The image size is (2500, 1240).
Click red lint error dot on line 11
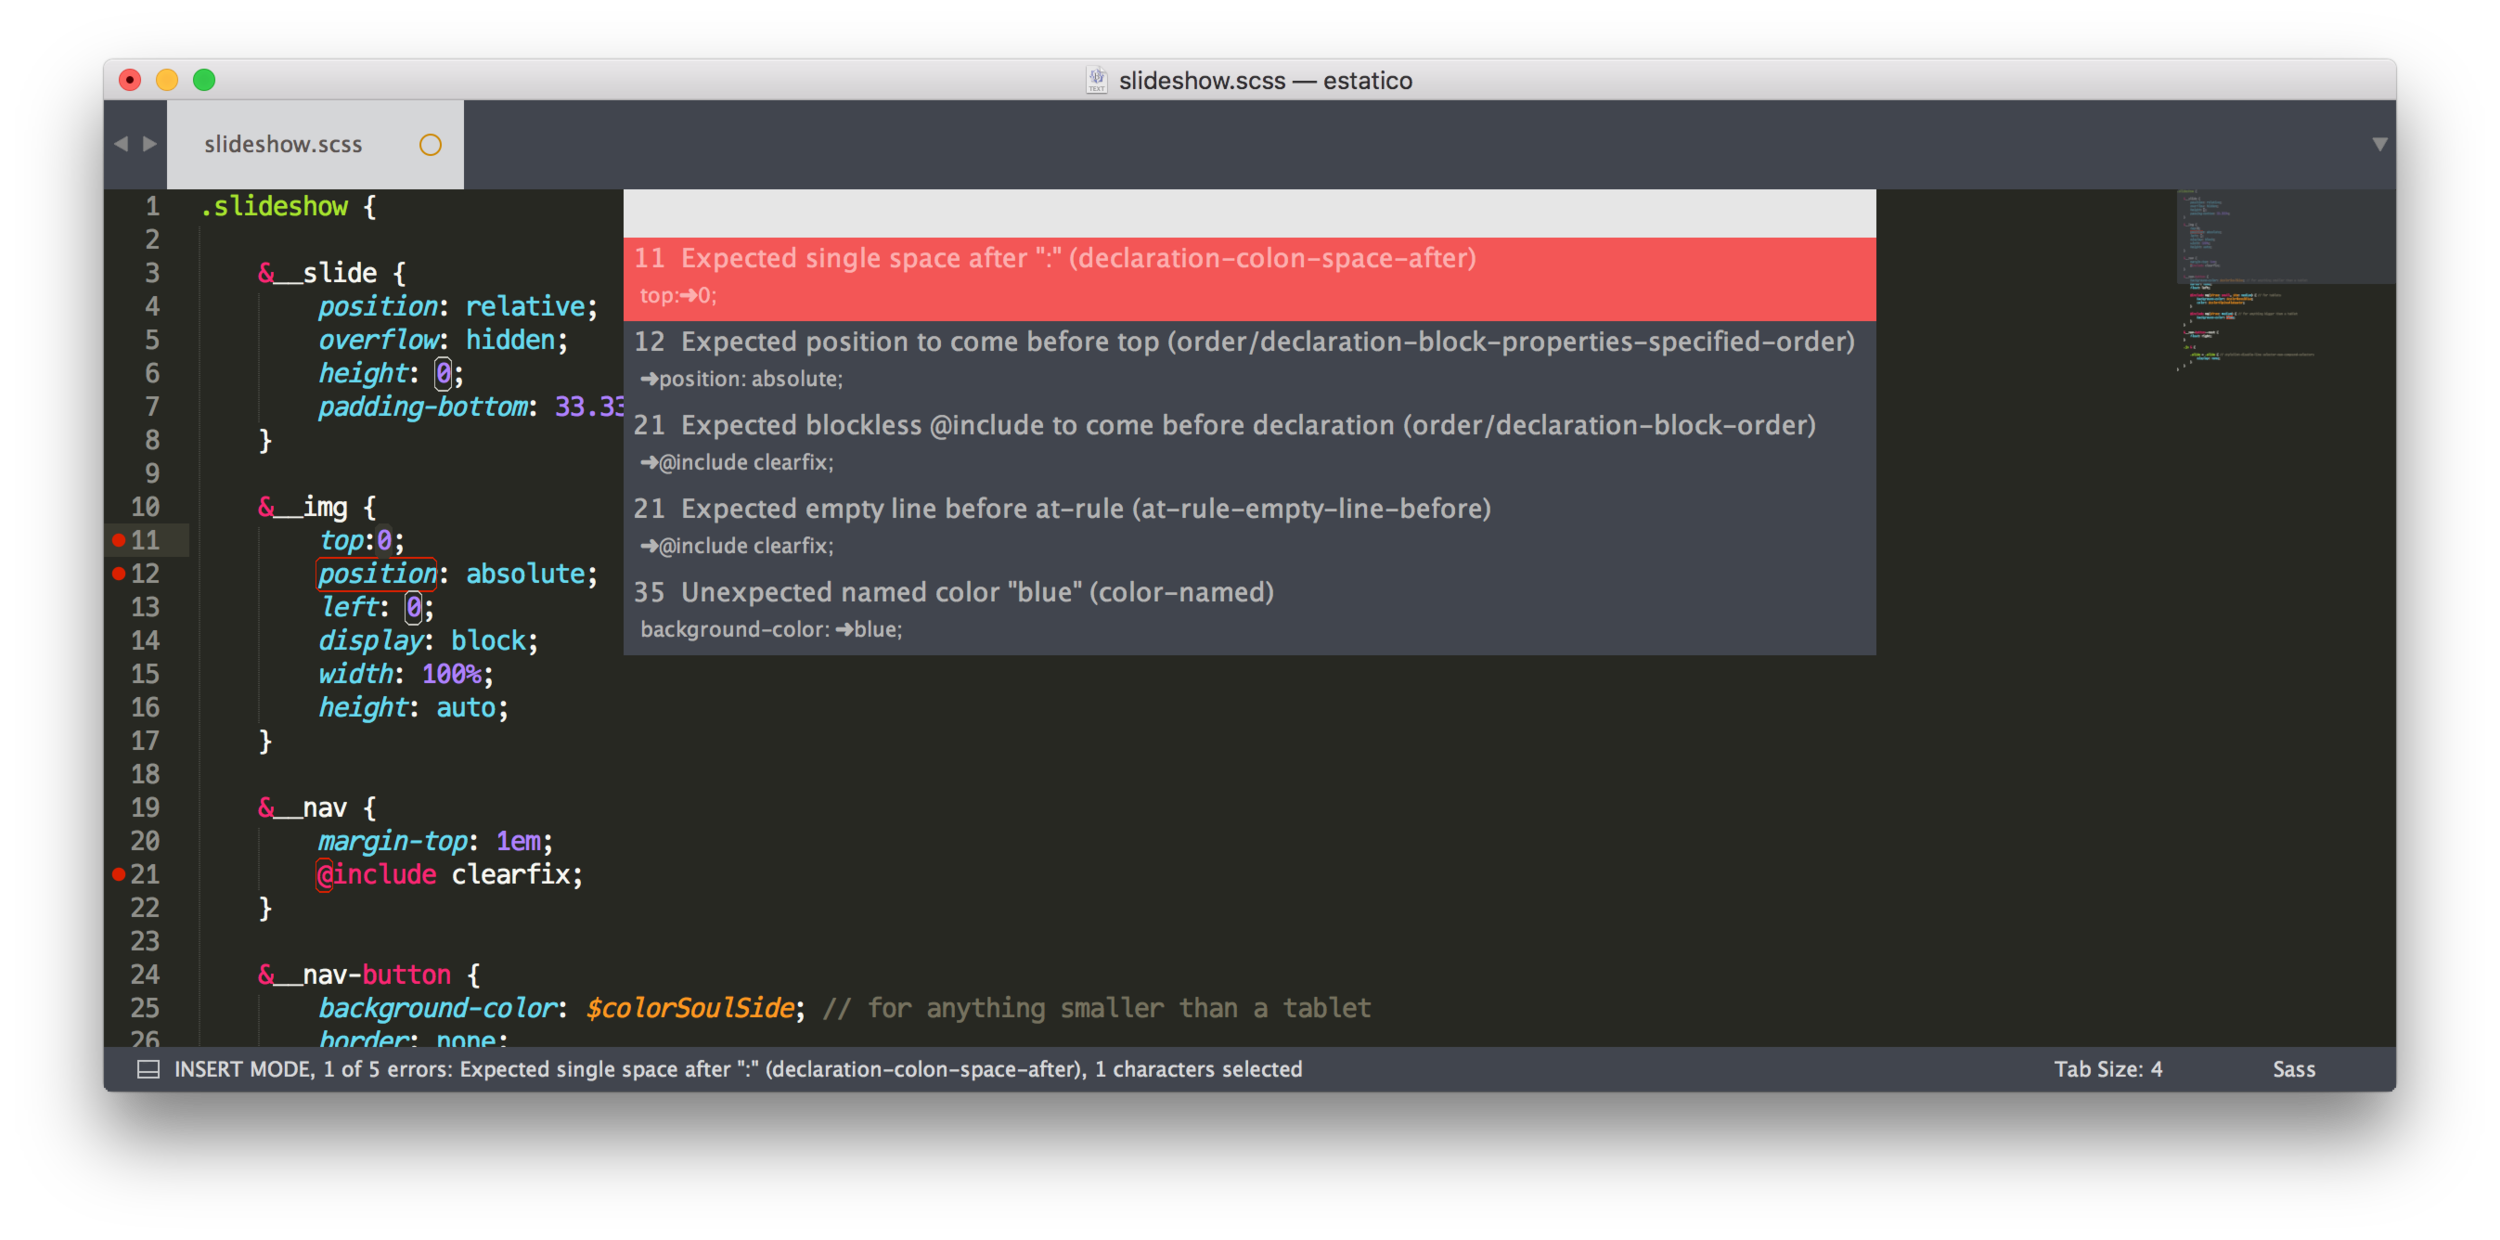tap(118, 540)
